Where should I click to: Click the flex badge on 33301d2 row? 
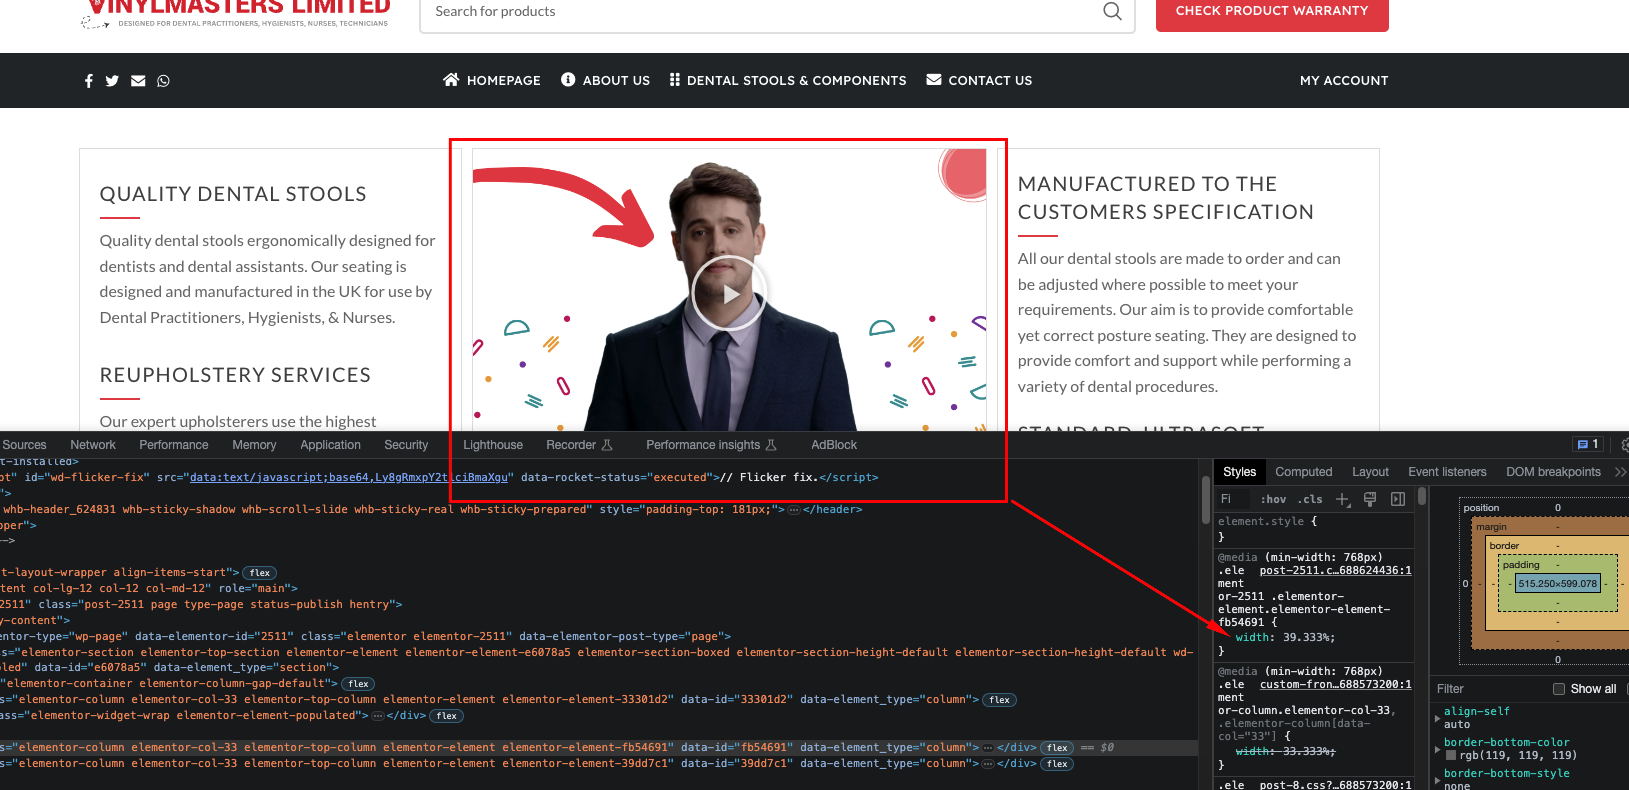(x=1000, y=700)
